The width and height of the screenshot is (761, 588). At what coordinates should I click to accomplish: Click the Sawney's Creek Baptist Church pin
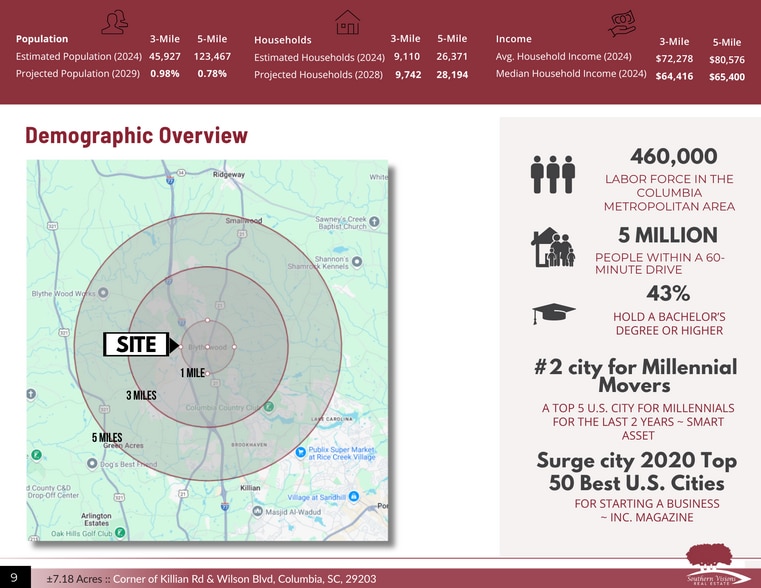point(374,222)
